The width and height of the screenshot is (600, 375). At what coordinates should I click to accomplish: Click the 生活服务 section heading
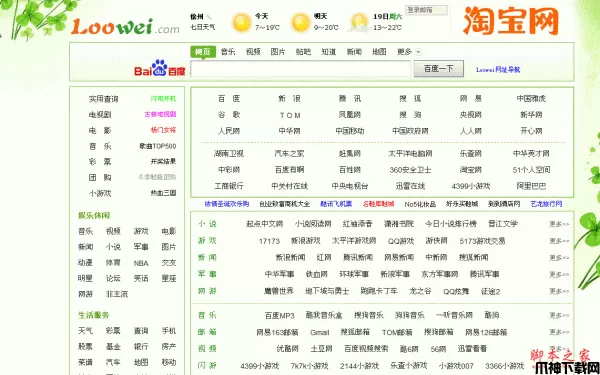(x=94, y=315)
